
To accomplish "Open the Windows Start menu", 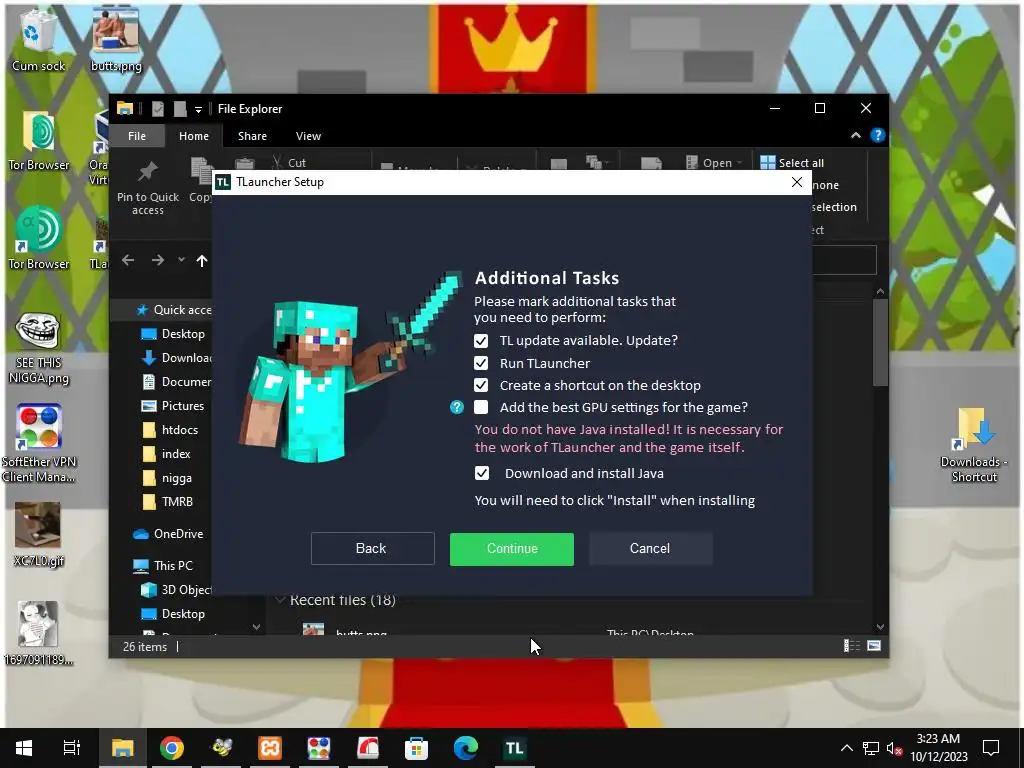I will click(x=24, y=748).
